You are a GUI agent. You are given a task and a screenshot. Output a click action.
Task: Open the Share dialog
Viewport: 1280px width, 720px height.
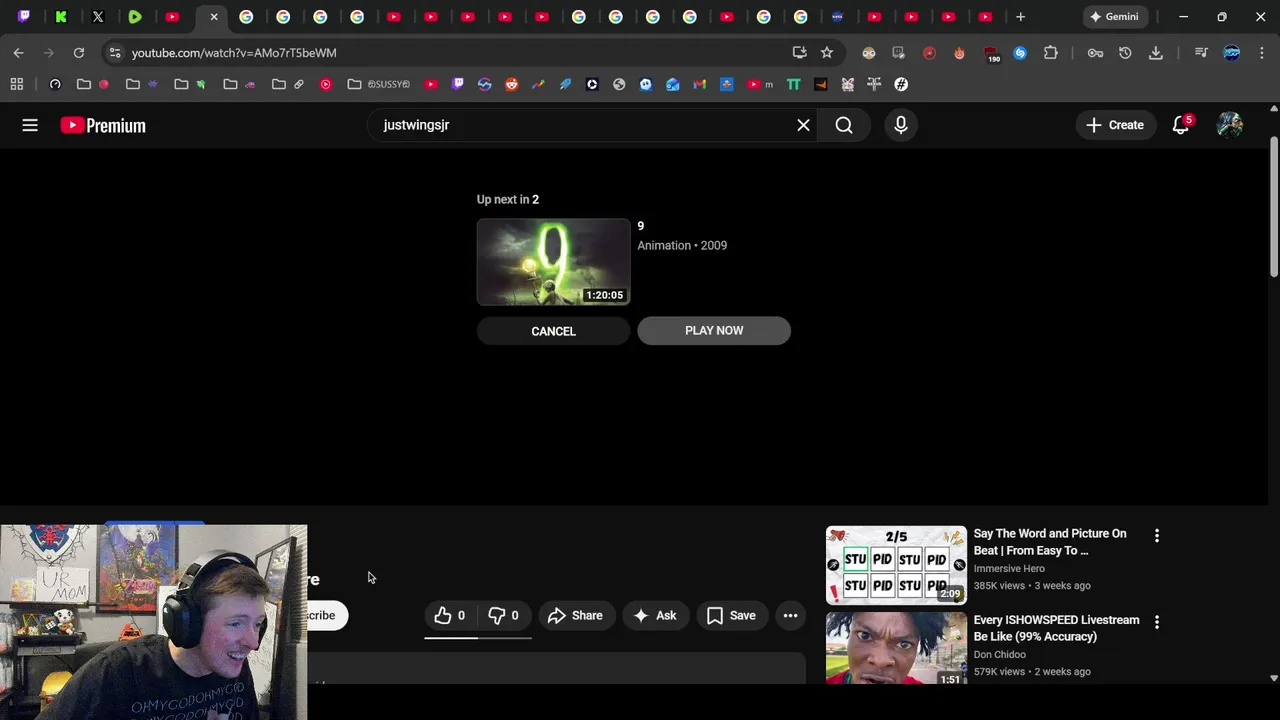click(575, 616)
